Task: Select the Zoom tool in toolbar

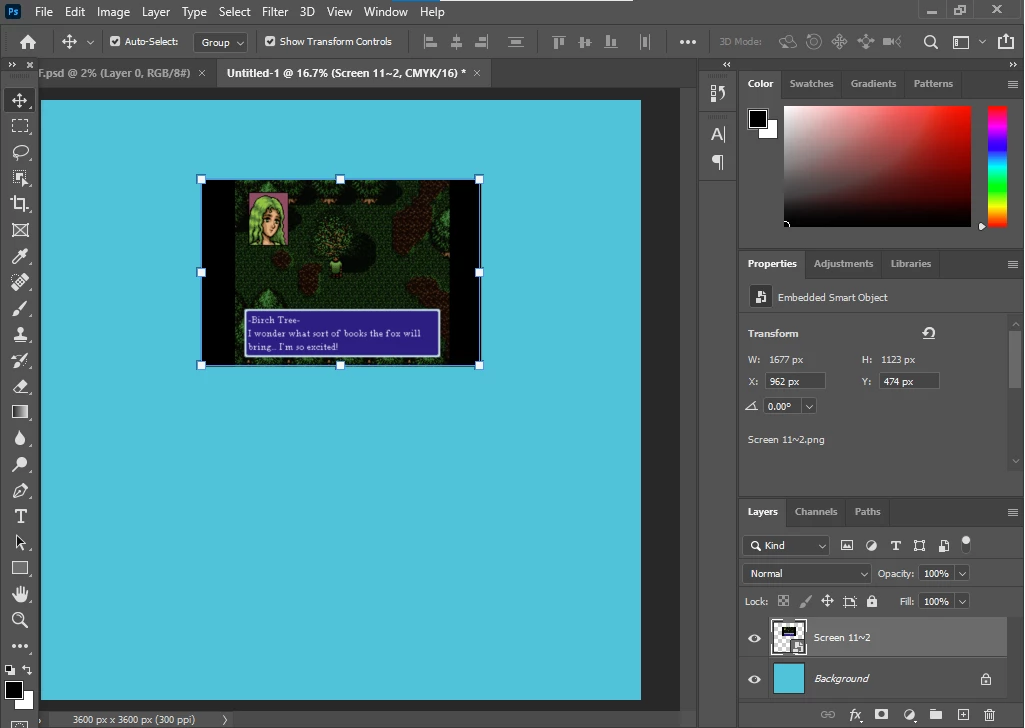Action: click(20, 620)
